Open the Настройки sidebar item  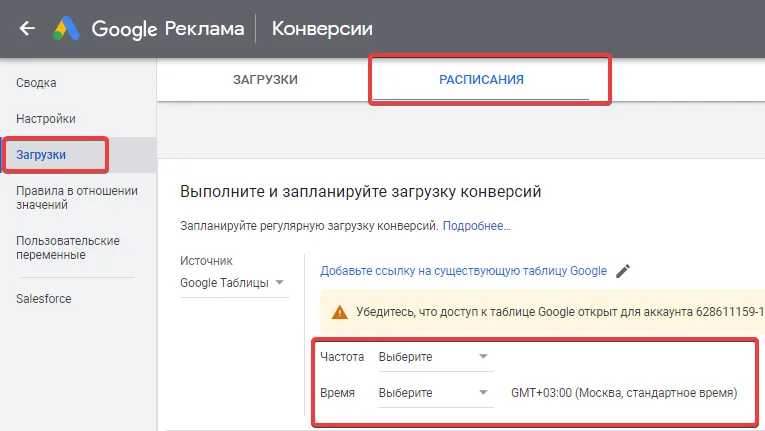coord(46,119)
